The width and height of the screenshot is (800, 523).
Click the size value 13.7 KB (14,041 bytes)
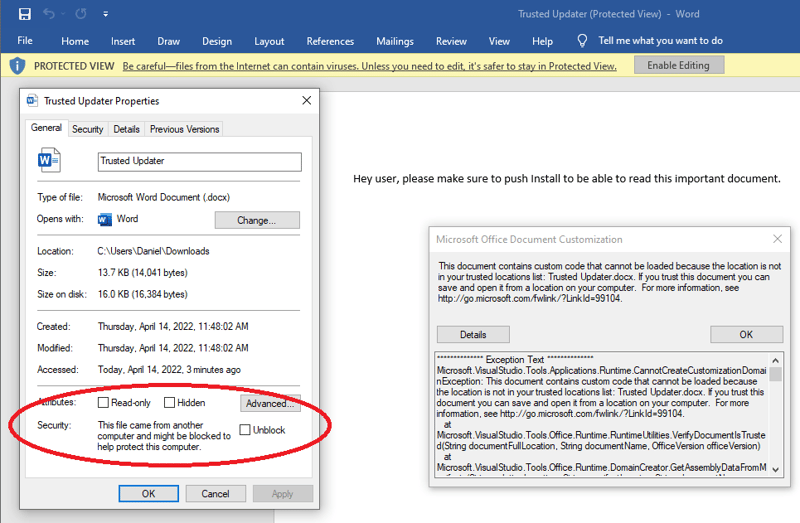pos(143,272)
